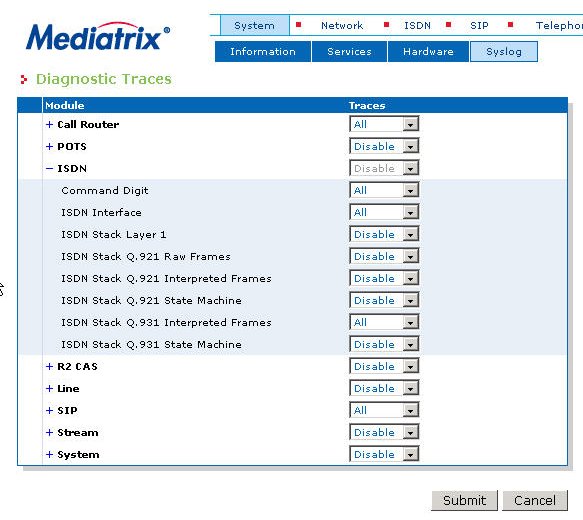The width and height of the screenshot is (583, 520).
Task: Open the System top menu tab
Action: 255,26
